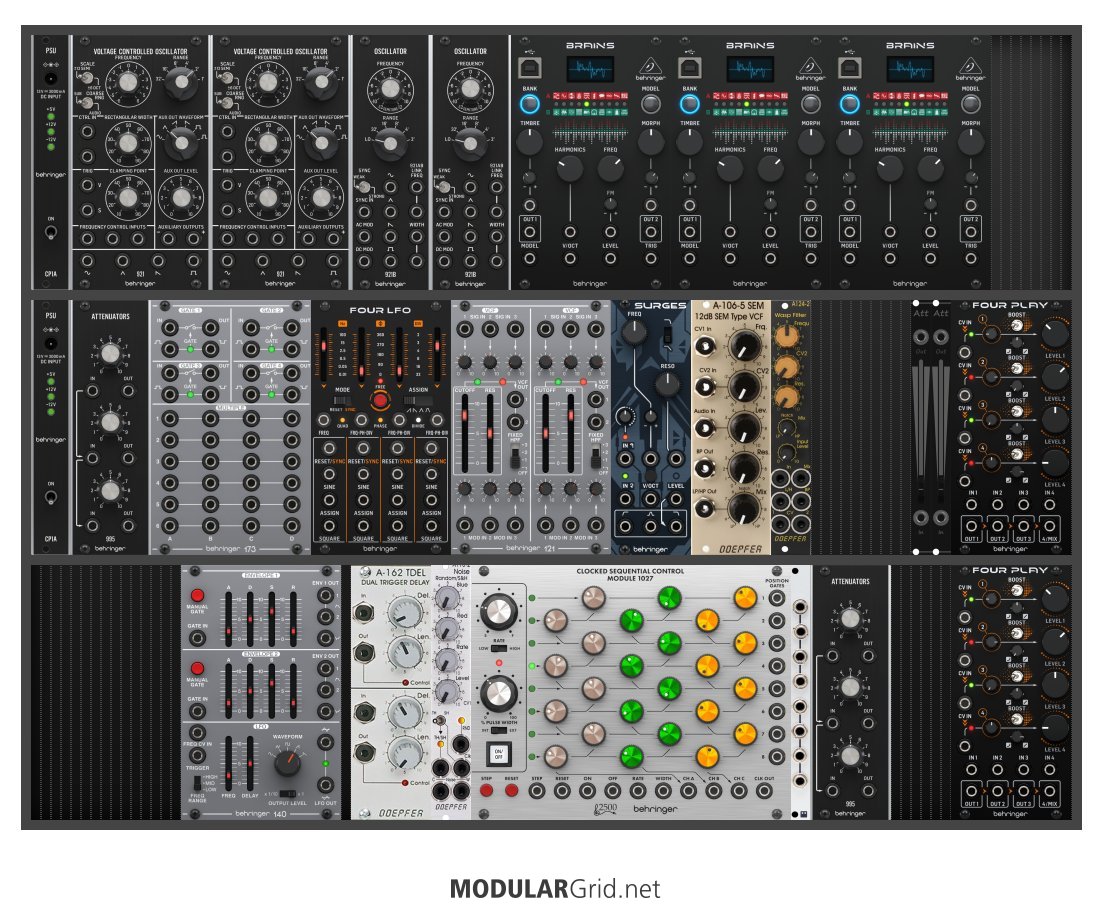Click the first FREQ jack on Four LFO

pyautogui.click(x=323, y=421)
